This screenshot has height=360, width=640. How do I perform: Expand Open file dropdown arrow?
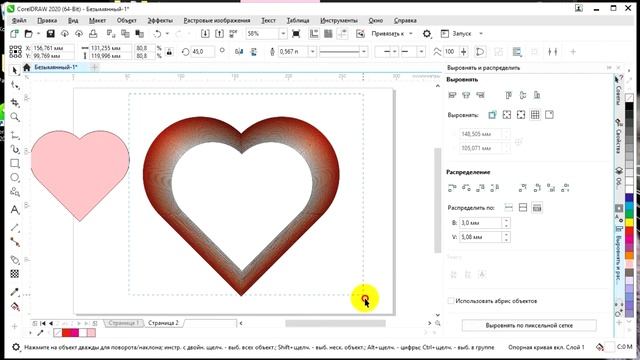pos(38,33)
